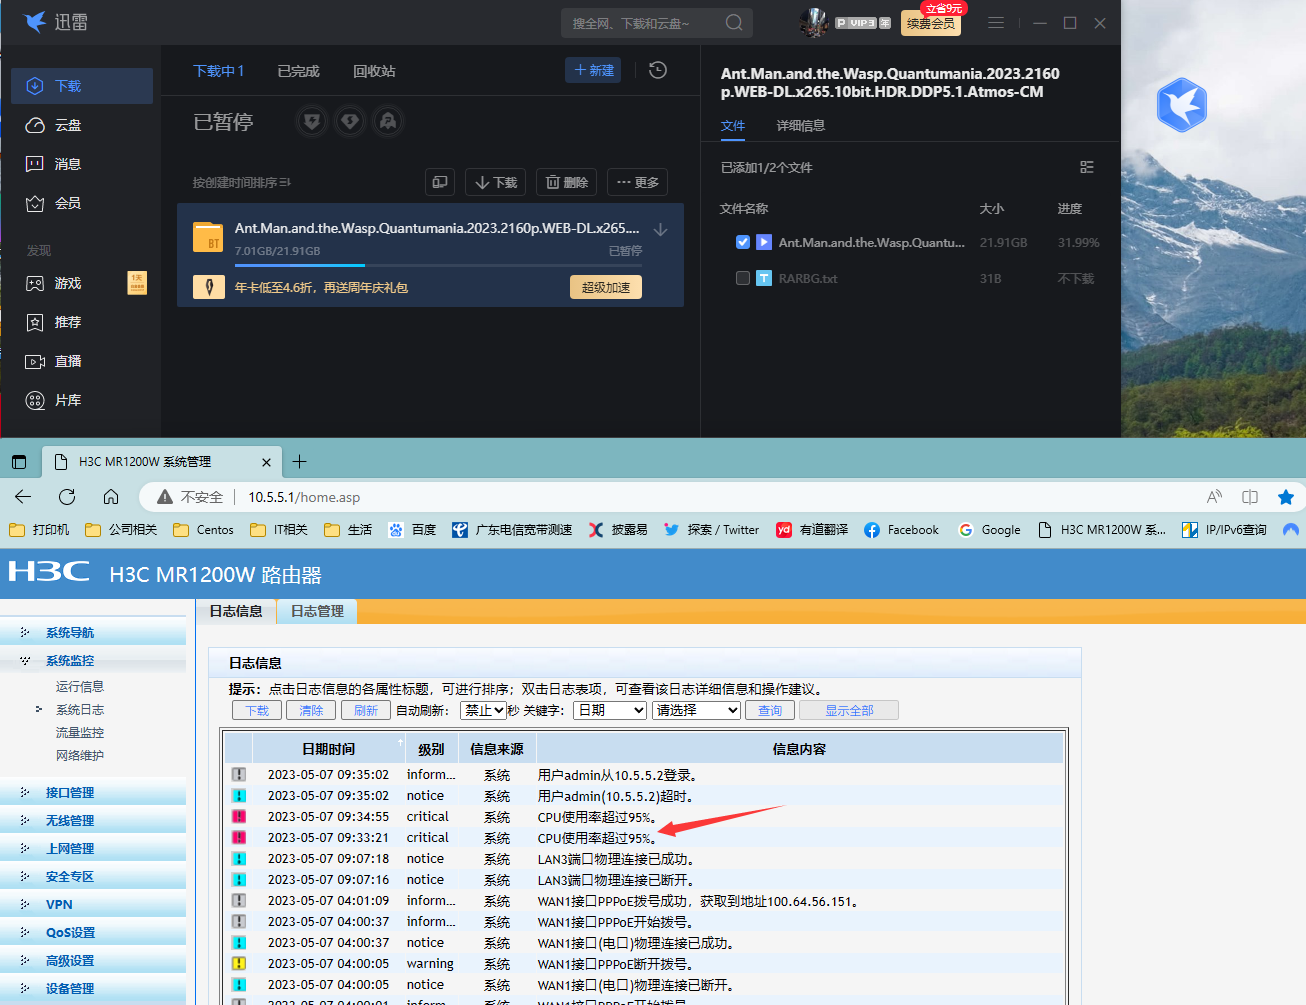This screenshot has height=1005, width=1306.
Task: Open the 更多 menu in Xunlei toolbar
Action: pyautogui.click(x=637, y=182)
